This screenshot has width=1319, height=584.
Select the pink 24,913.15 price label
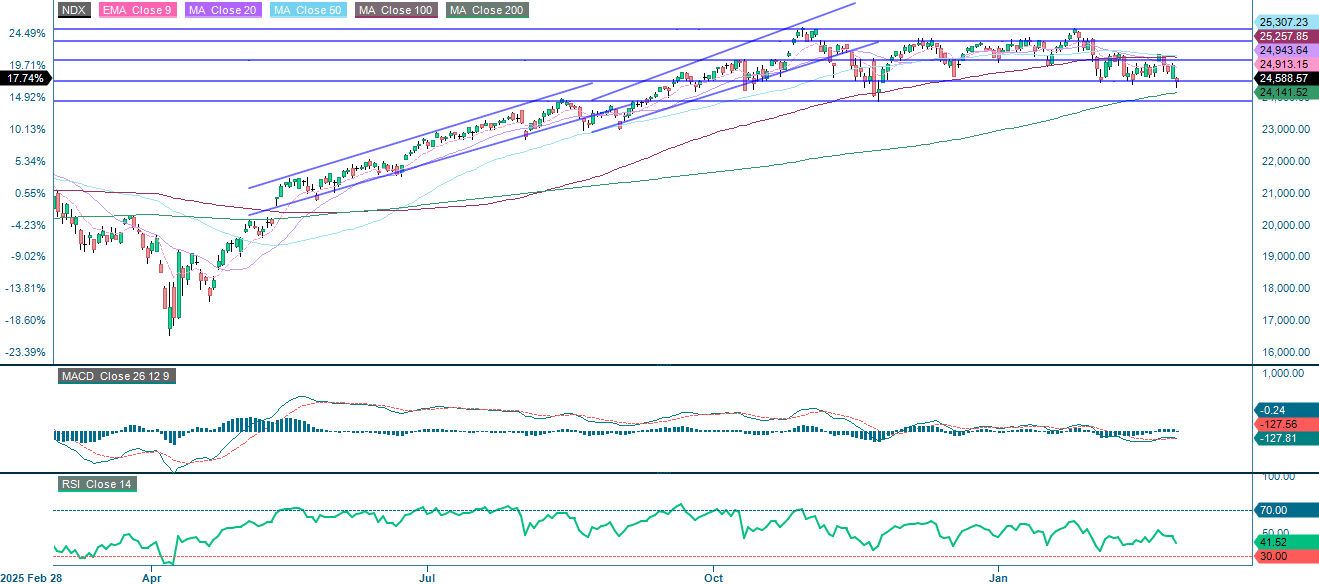click(x=1284, y=62)
